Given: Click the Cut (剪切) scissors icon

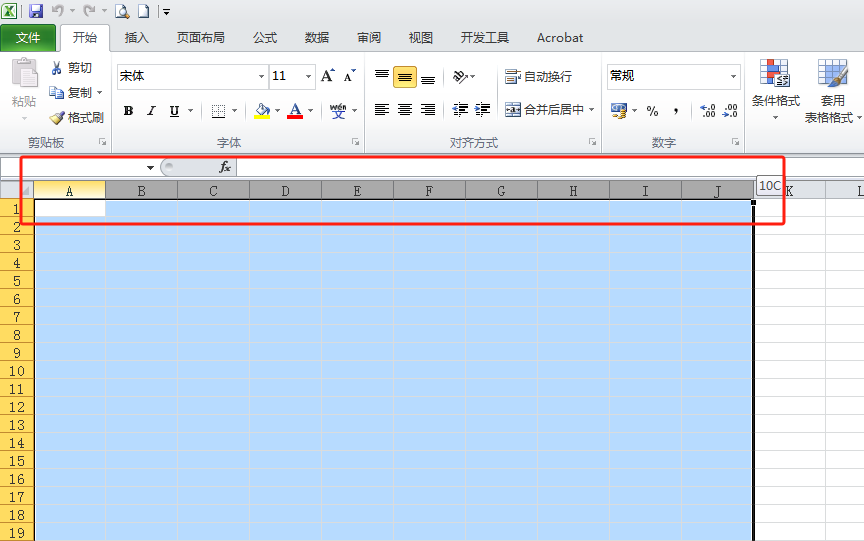Looking at the screenshot, I should [57, 68].
